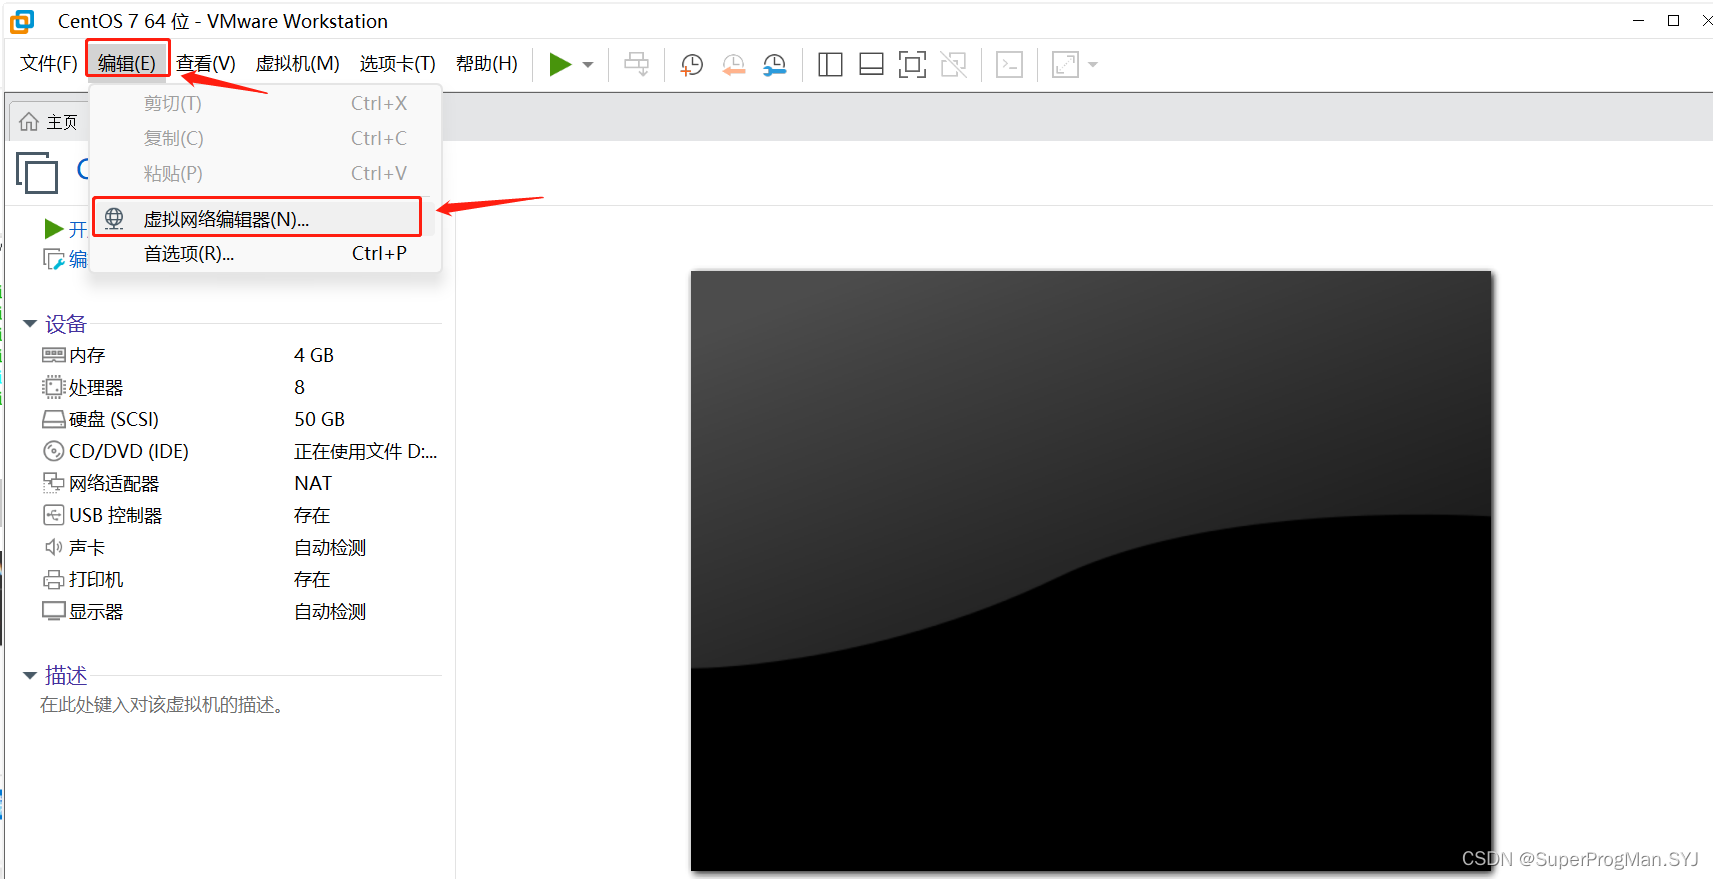Image resolution: width=1713 pixels, height=879 pixels.
Task: Click the printer icon
Action: point(53,580)
